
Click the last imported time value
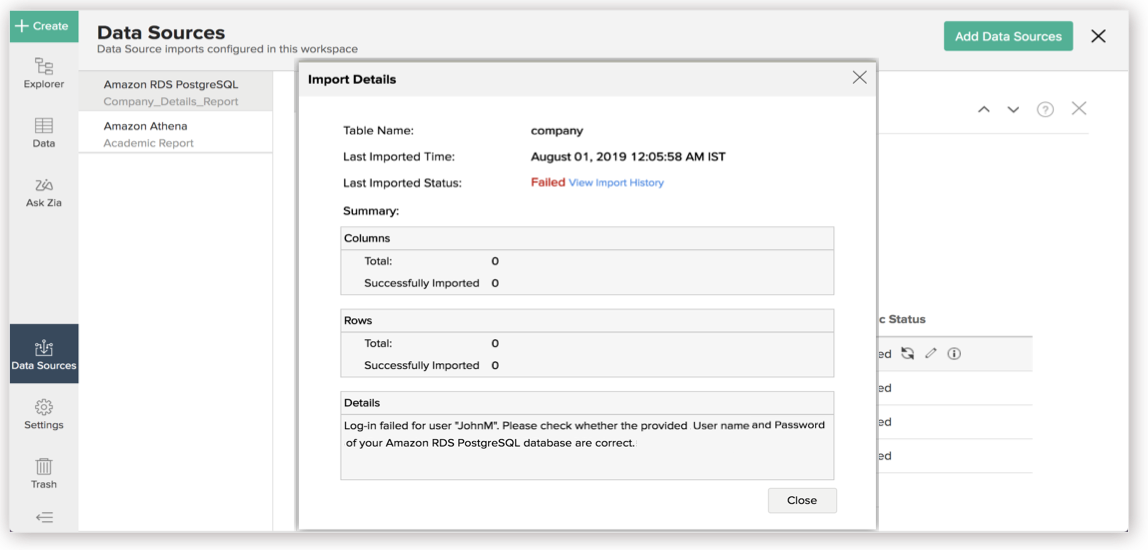tap(628, 157)
